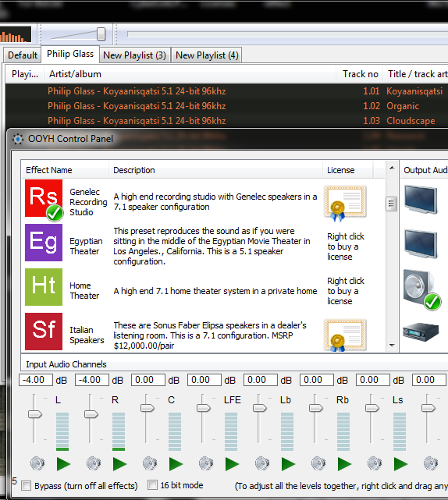Sort by the Playi... column header
The image size is (448, 500).
(x=25, y=74)
